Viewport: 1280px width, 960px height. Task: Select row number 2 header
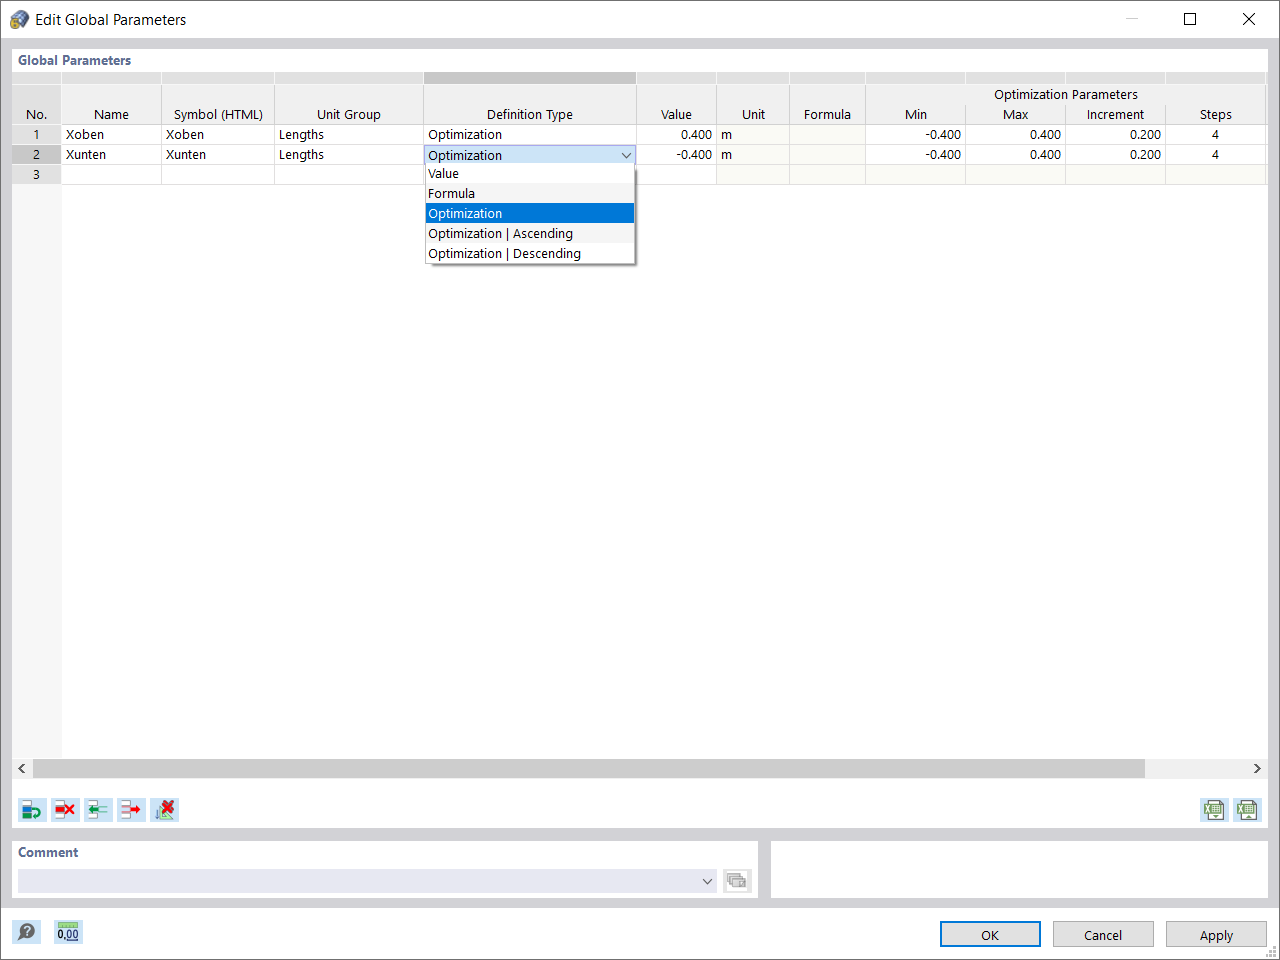37,155
